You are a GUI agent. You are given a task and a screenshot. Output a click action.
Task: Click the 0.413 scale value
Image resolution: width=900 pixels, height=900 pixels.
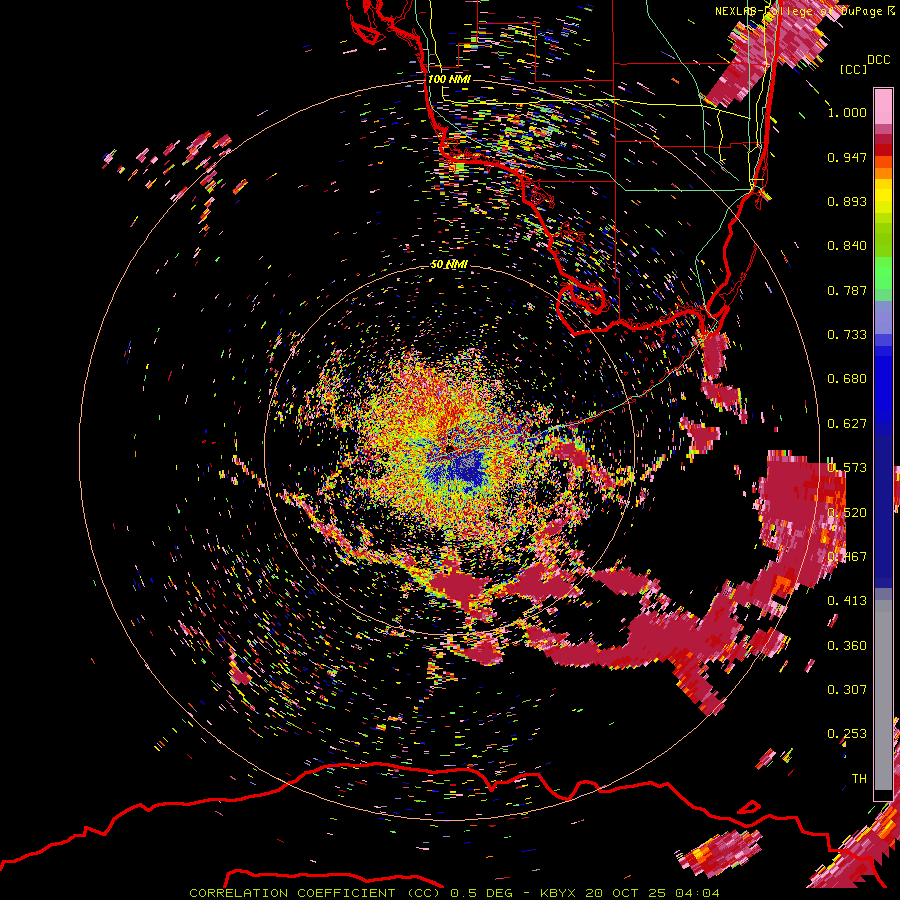(x=847, y=601)
